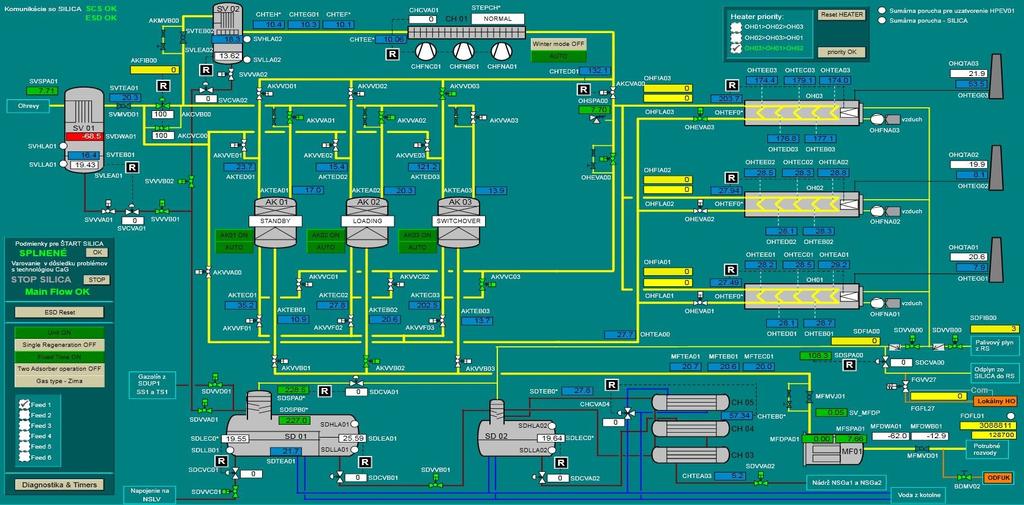
Task: Tick the Feed 2 checkbox
Action: 24,415
